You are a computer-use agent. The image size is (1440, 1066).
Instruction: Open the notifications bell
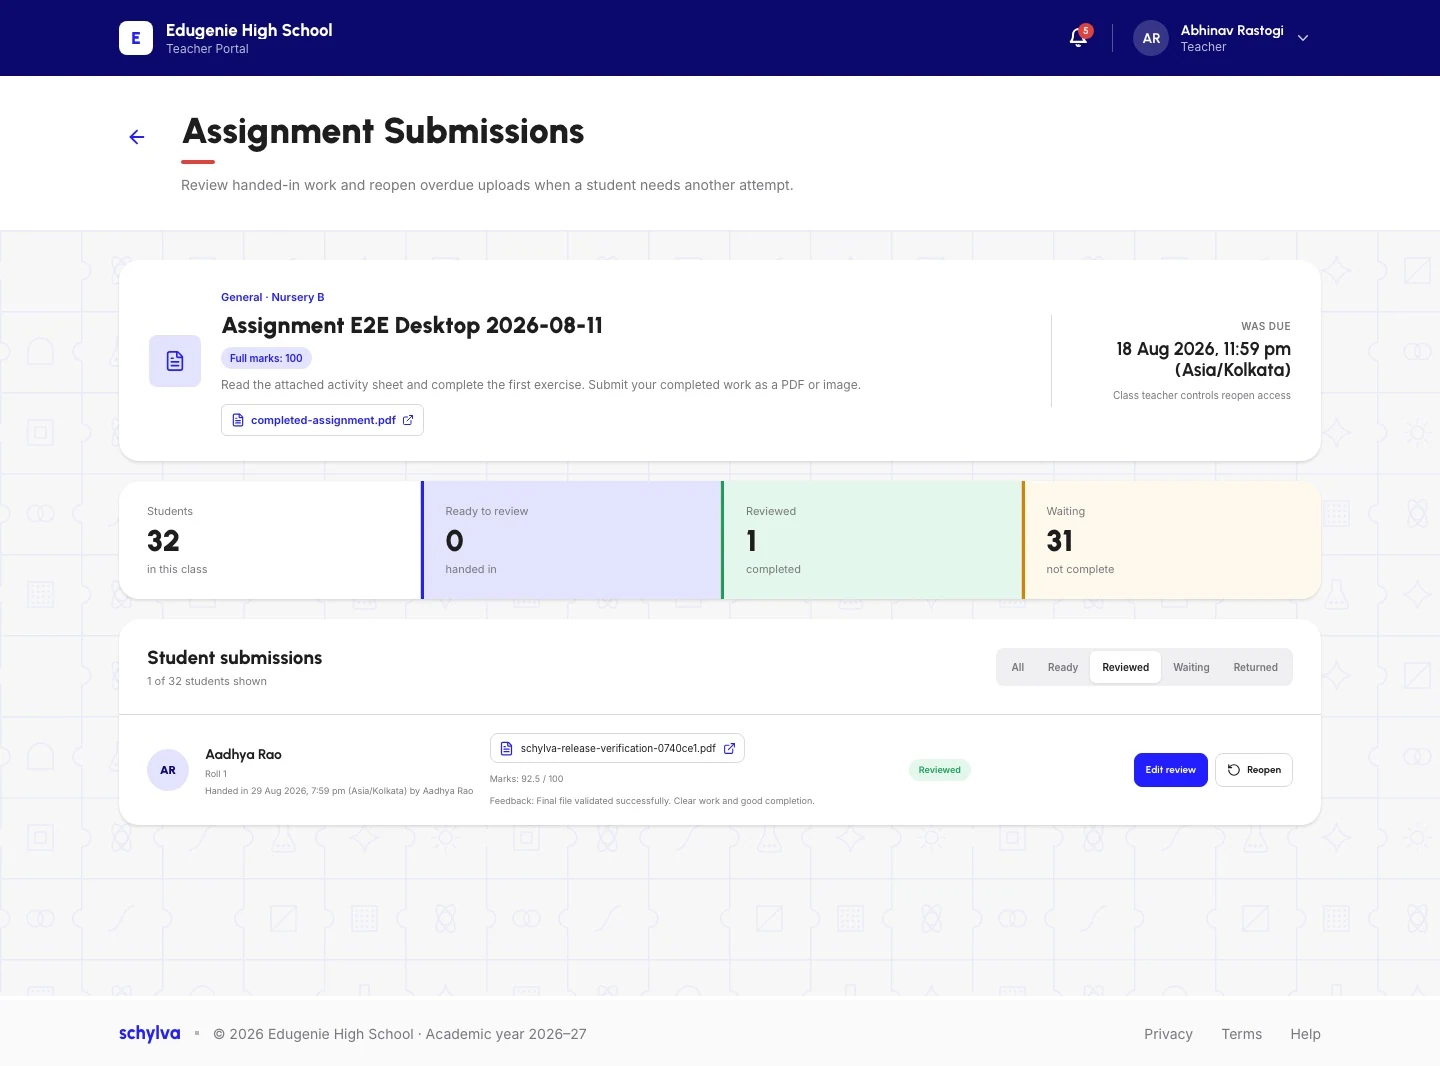point(1079,38)
